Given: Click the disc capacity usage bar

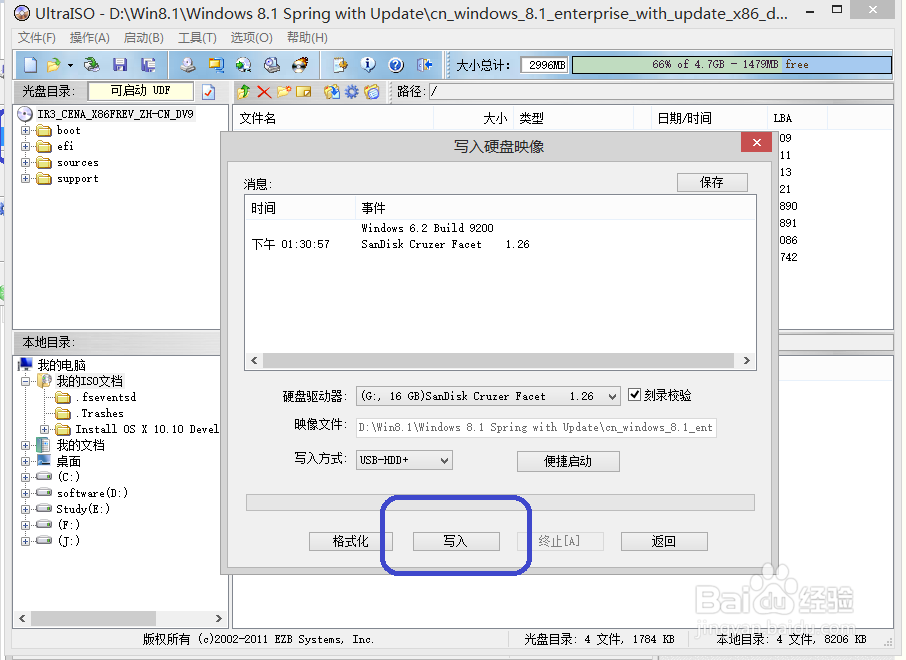Looking at the screenshot, I should click(732, 65).
